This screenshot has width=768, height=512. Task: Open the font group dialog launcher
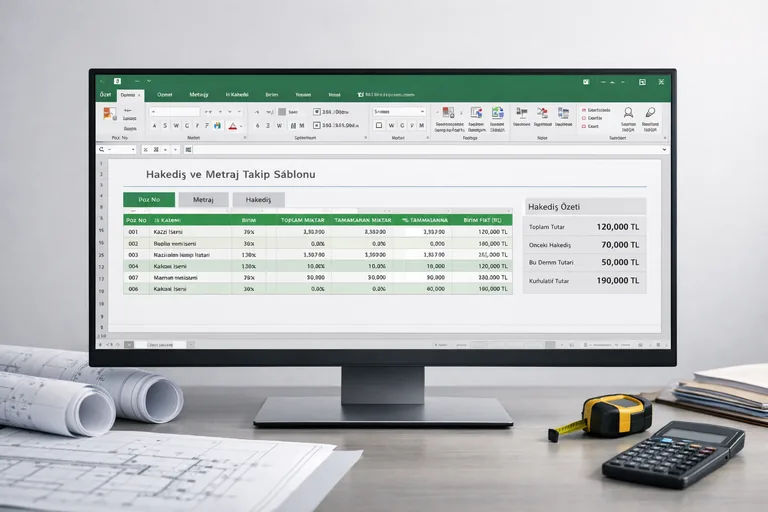[244, 138]
